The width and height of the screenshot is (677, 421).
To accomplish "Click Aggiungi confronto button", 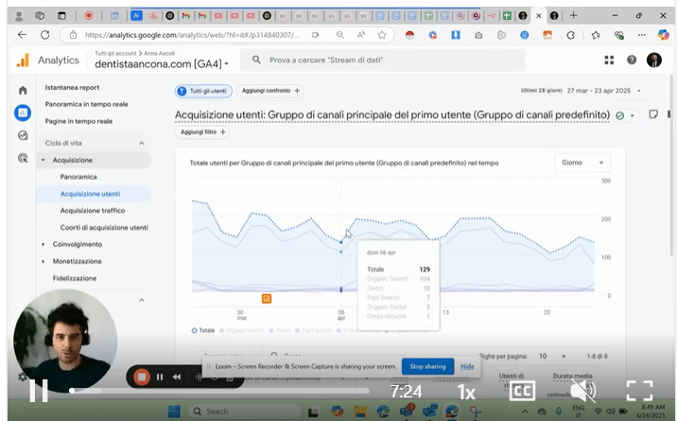I will point(270,91).
